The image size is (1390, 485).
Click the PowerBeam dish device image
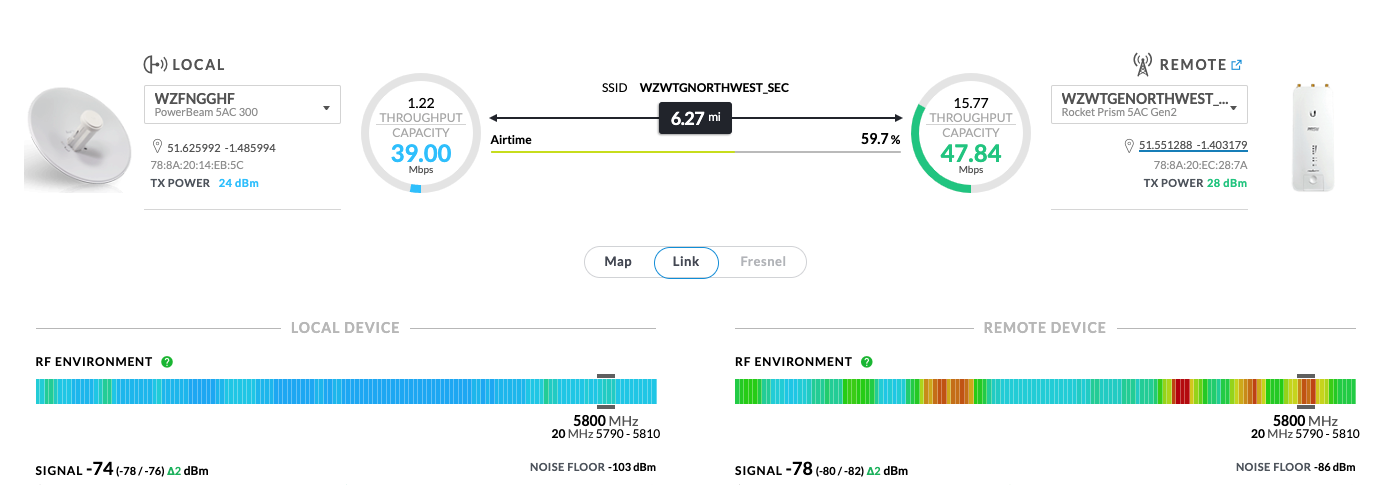coord(76,140)
